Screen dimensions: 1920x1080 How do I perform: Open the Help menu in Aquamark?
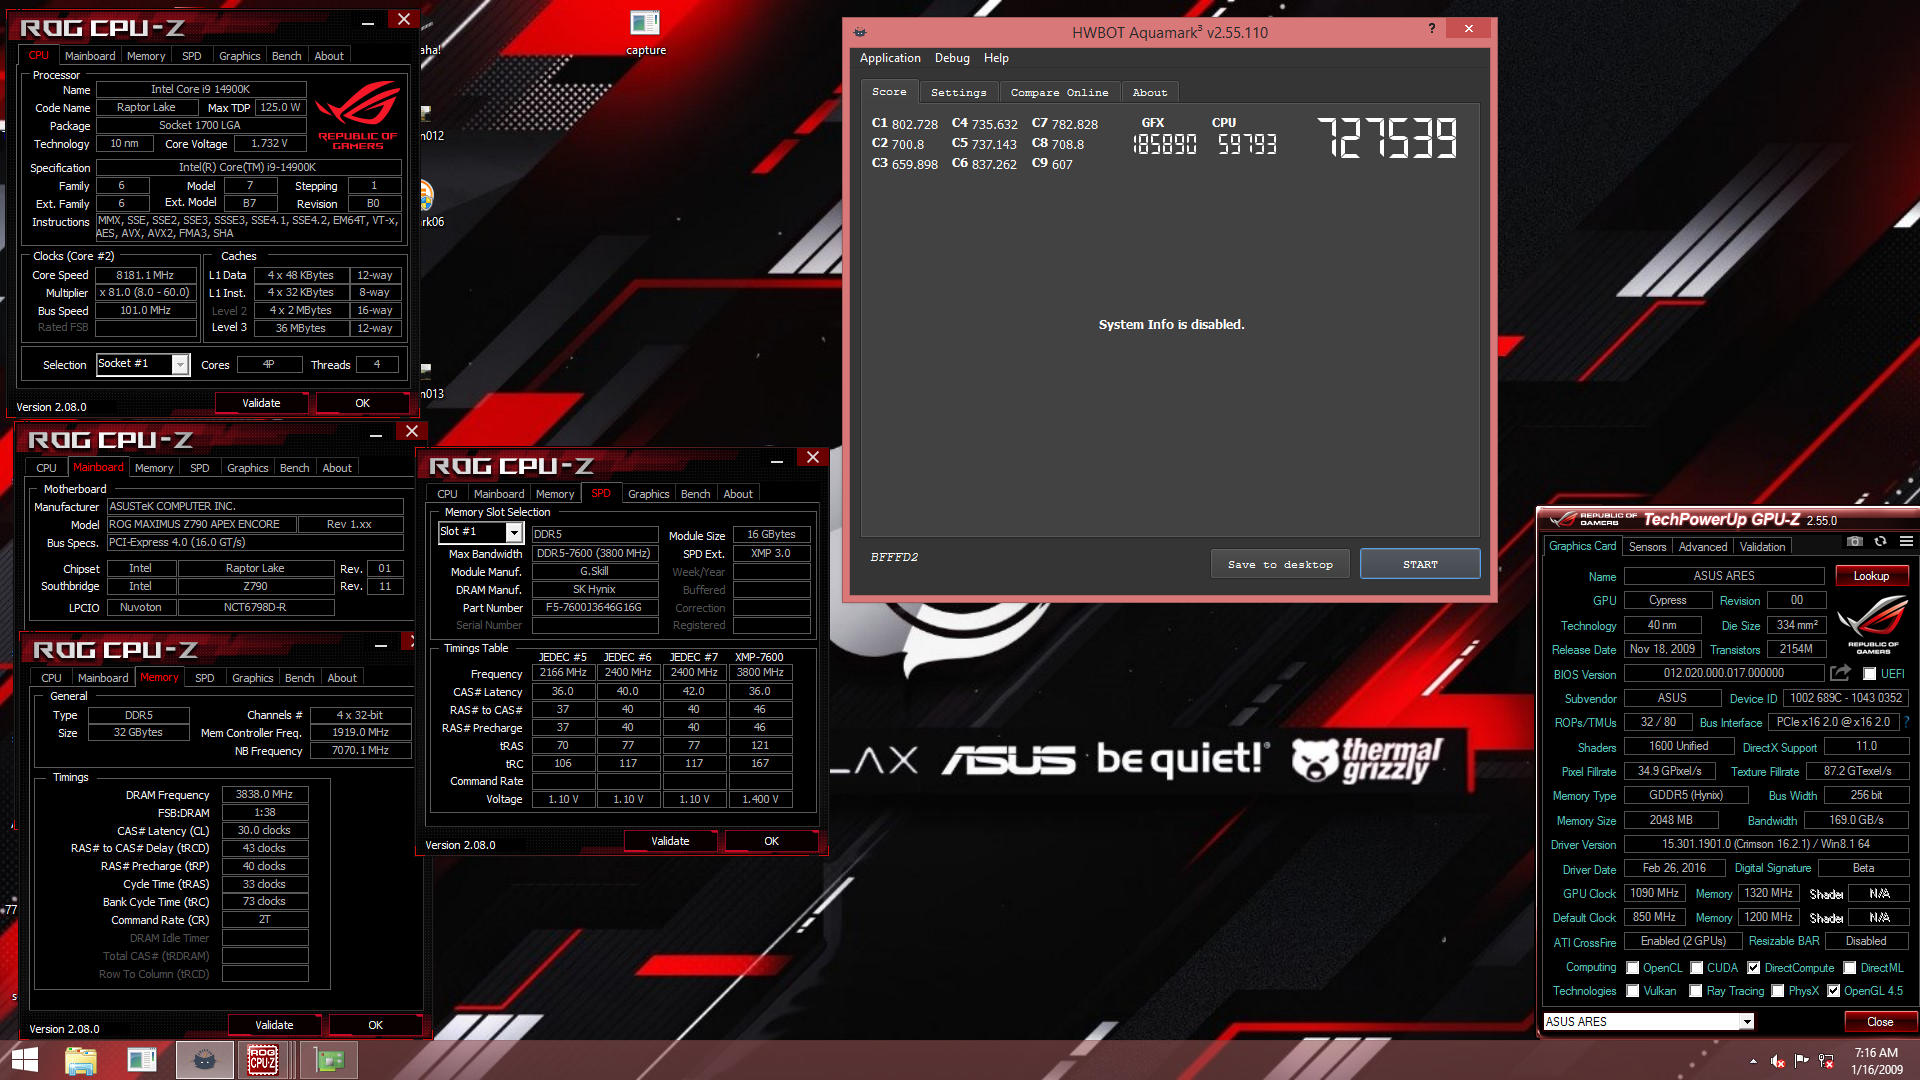click(x=996, y=58)
